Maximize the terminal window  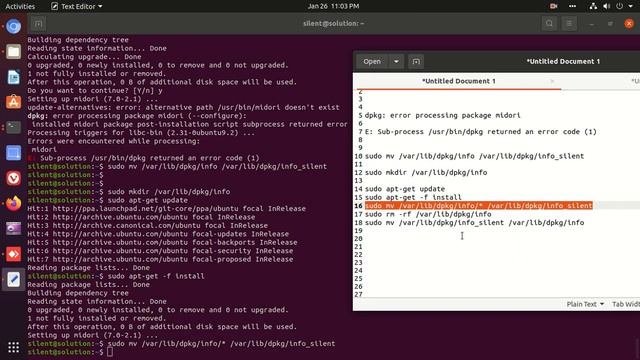coord(610,24)
